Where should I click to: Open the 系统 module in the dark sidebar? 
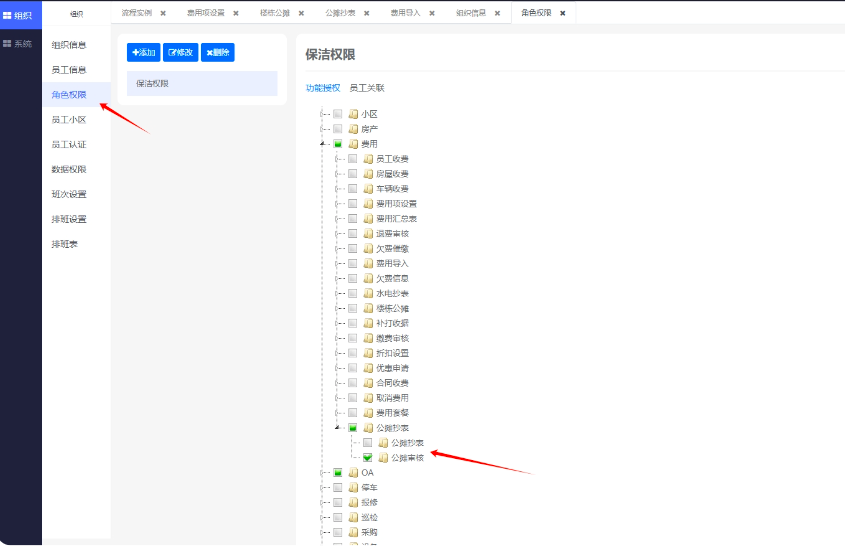point(17,44)
